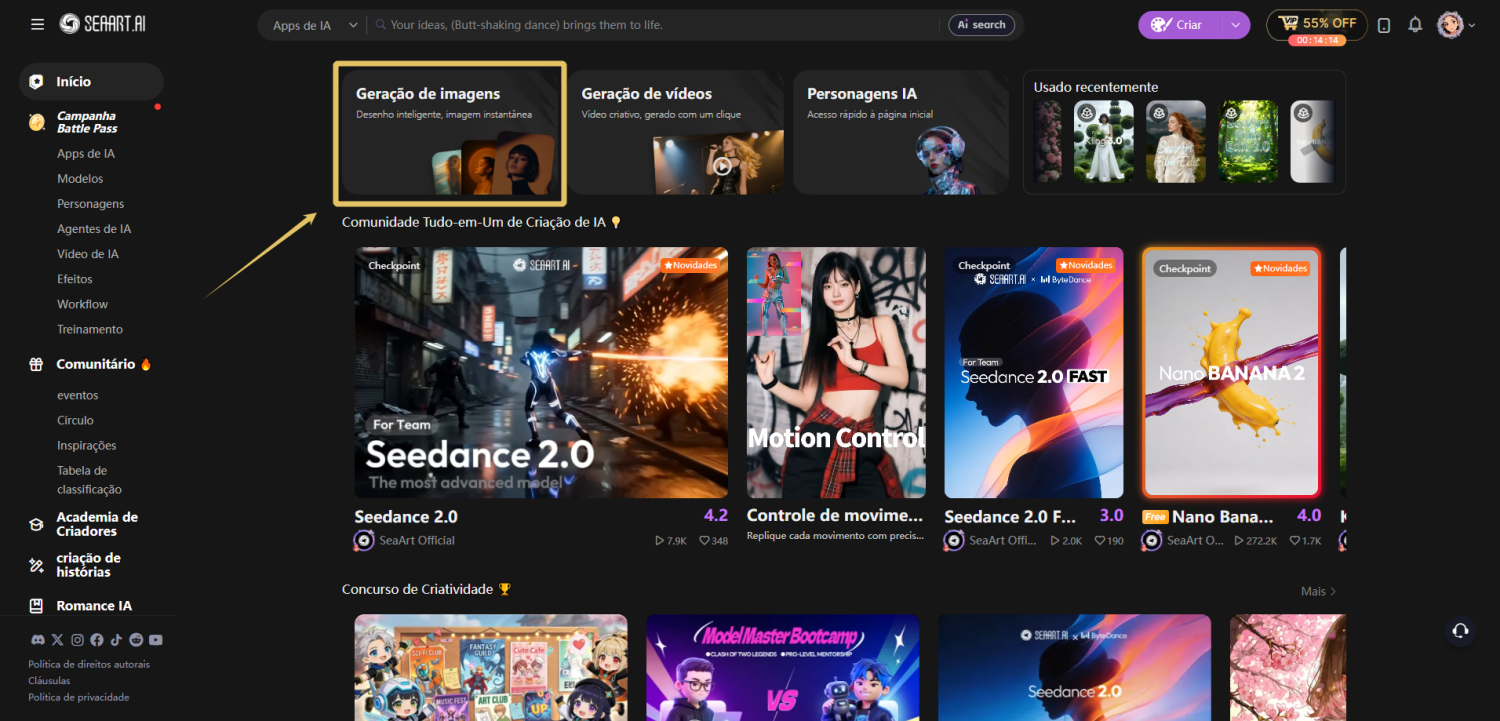The image size is (1500, 721).
Task: Open the Motion Control thumbnail
Action: [x=836, y=373]
